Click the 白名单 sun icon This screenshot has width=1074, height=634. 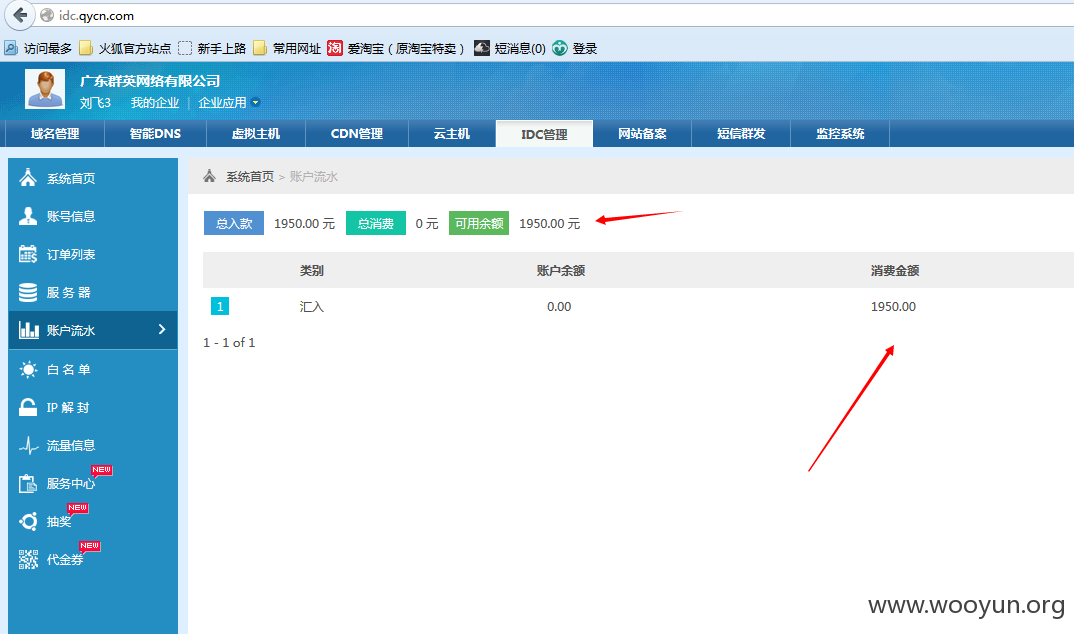[x=28, y=370]
